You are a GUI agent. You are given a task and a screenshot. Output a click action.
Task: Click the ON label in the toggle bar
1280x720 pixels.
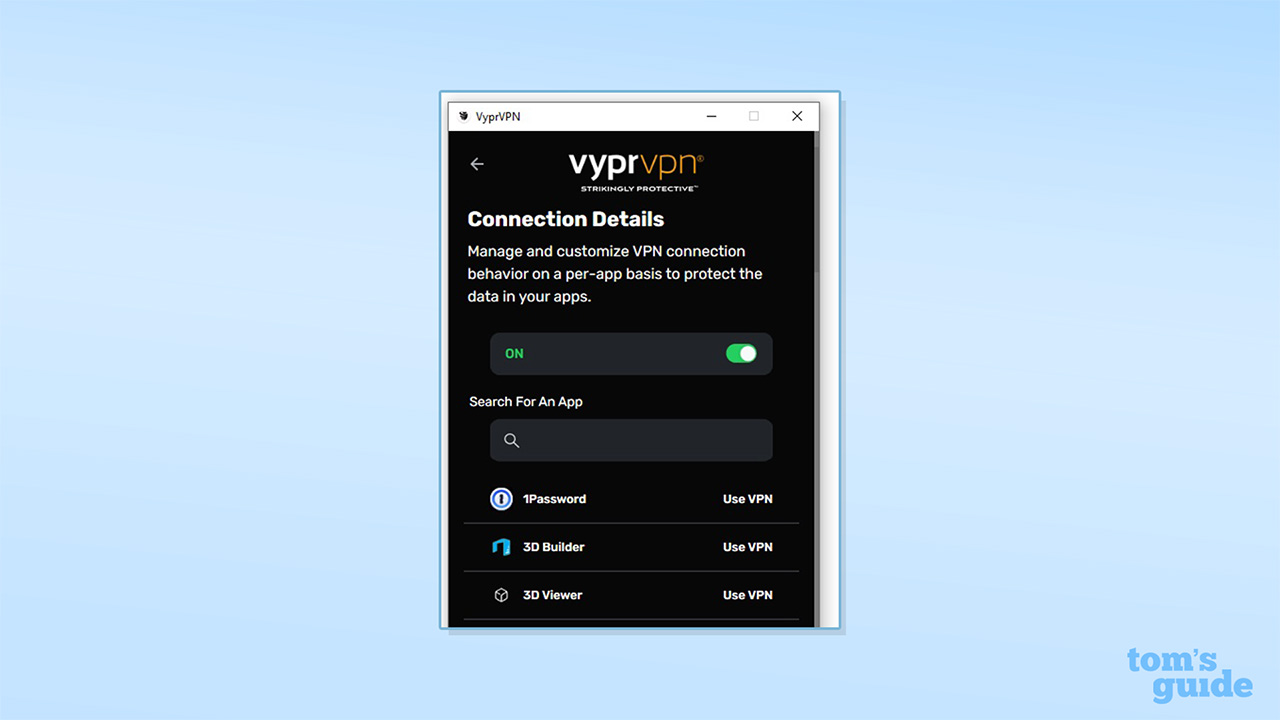[514, 354]
